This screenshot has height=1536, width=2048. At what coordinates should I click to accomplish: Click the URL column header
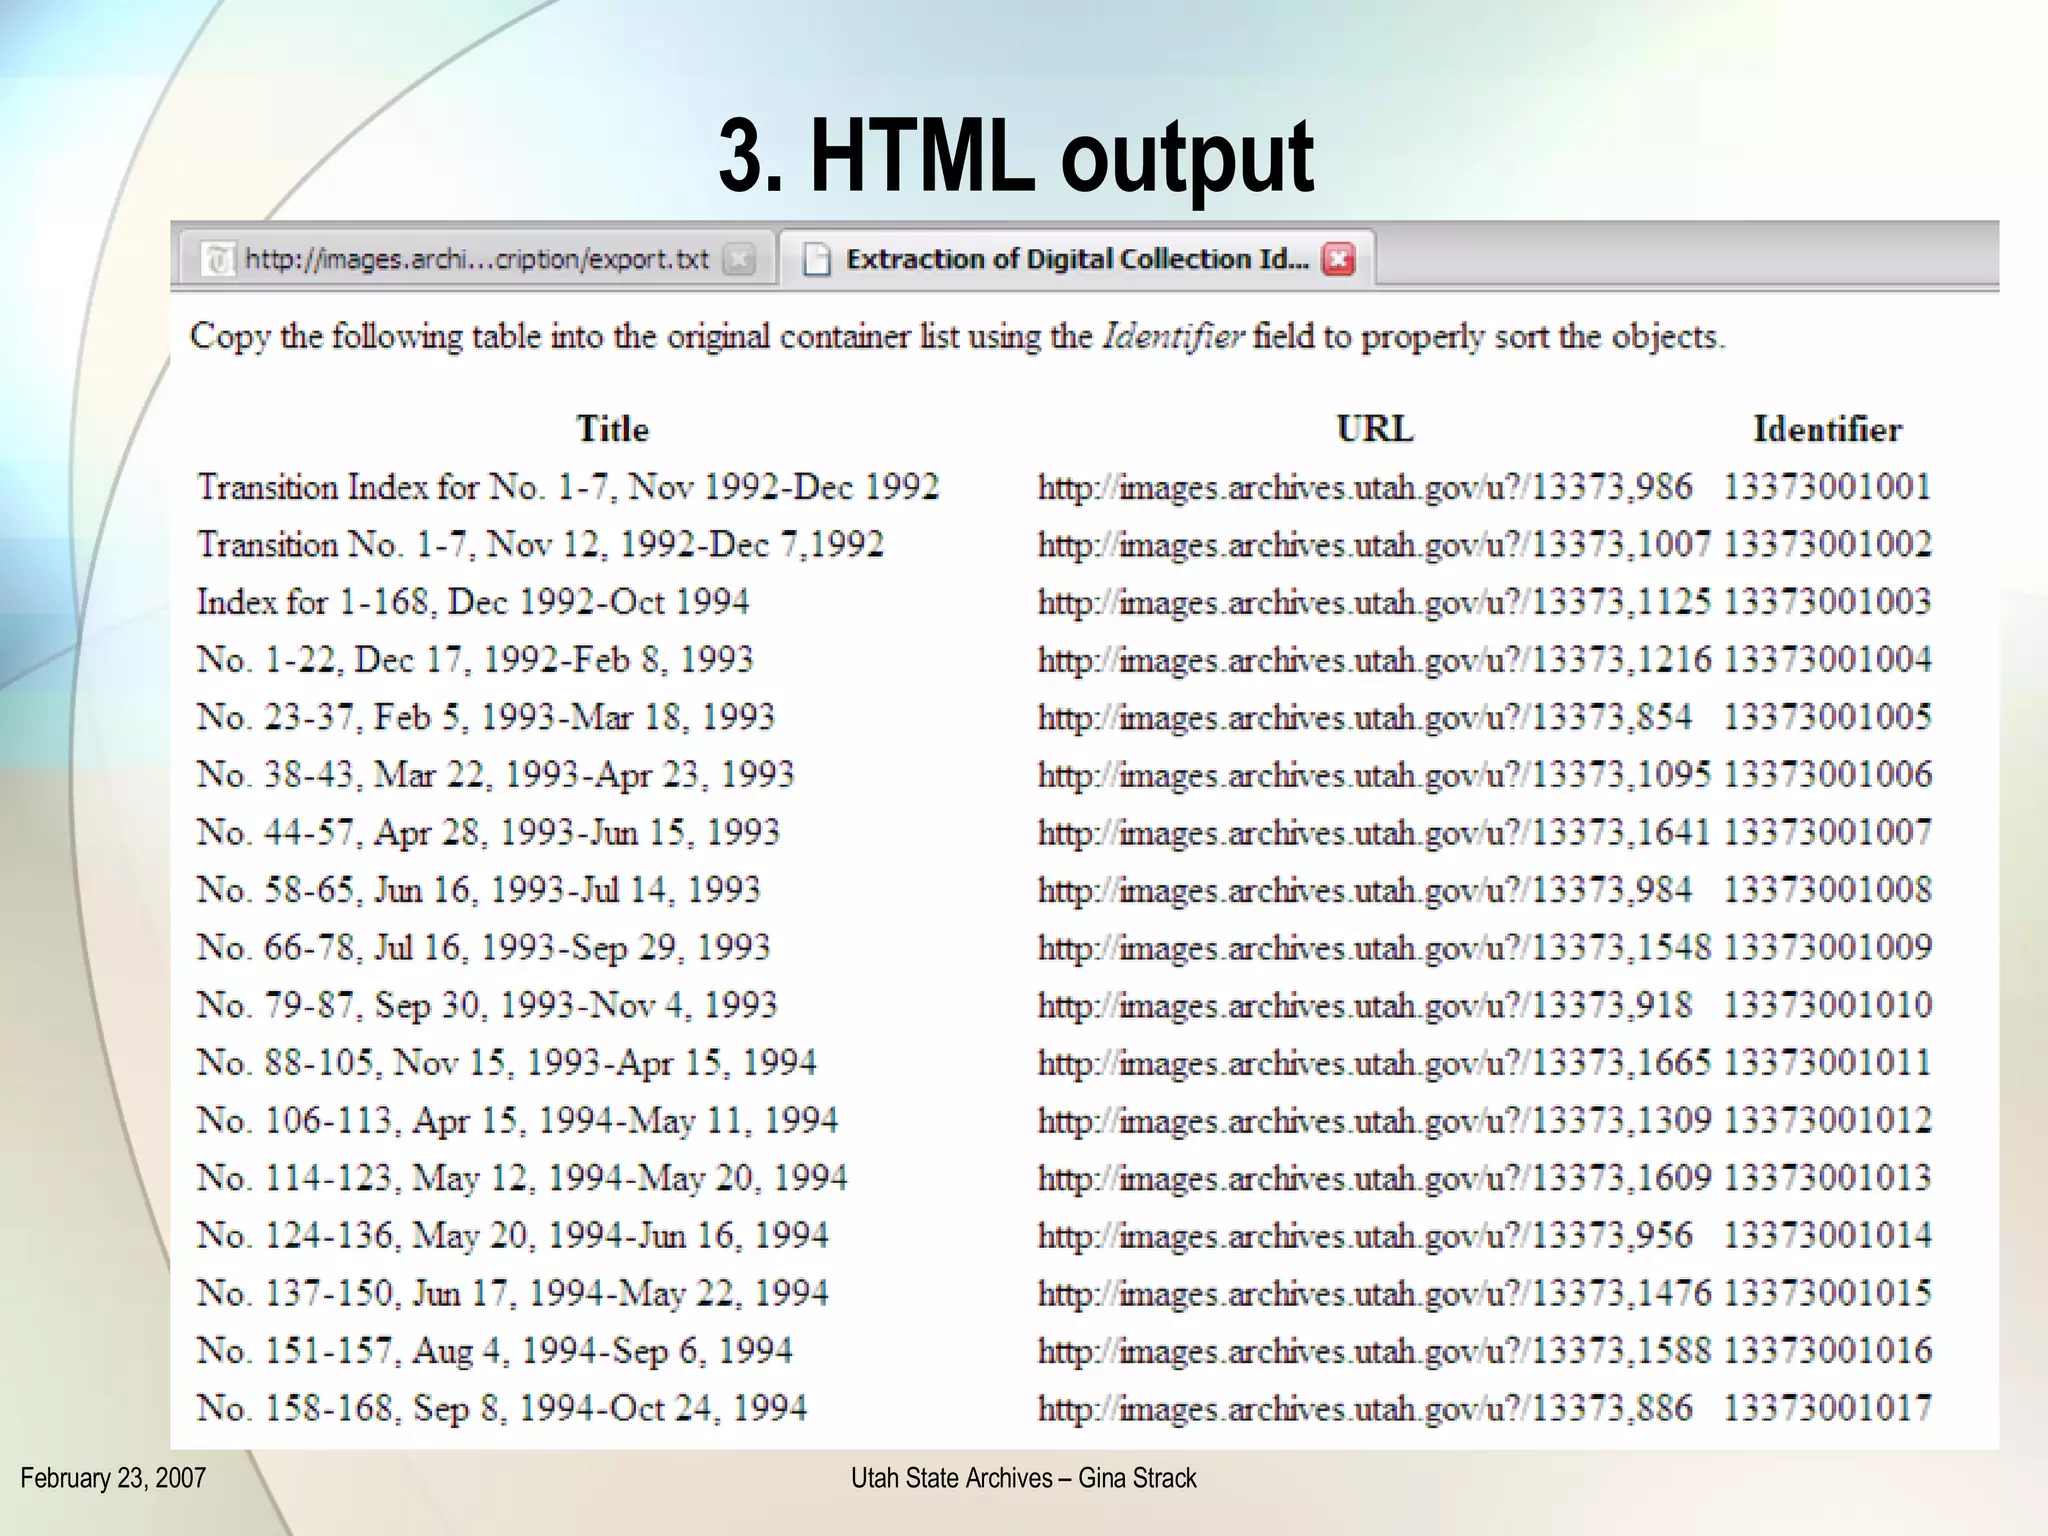point(1375,429)
